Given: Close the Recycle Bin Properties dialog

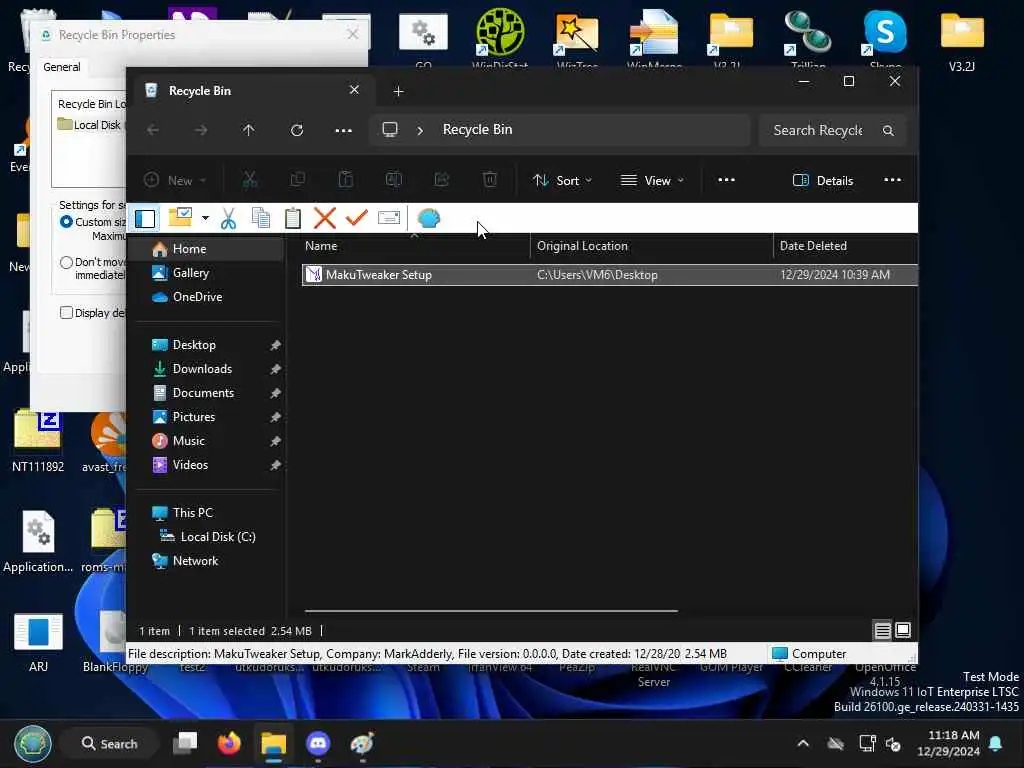Looking at the screenshot, I should 353,34.
